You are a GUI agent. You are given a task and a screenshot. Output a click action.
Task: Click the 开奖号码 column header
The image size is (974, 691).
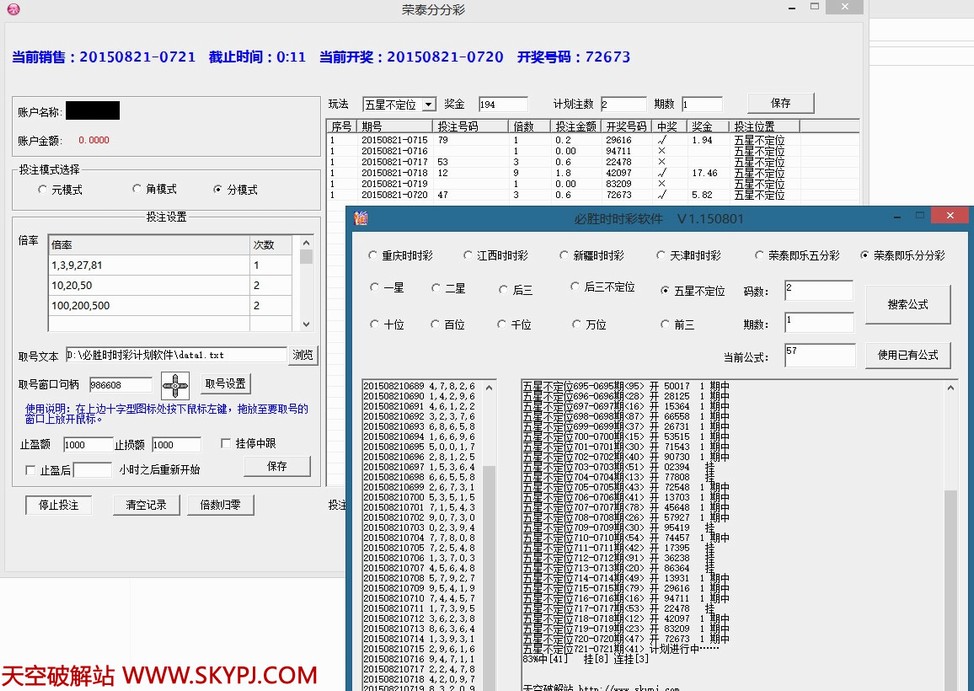pos(626,127)
